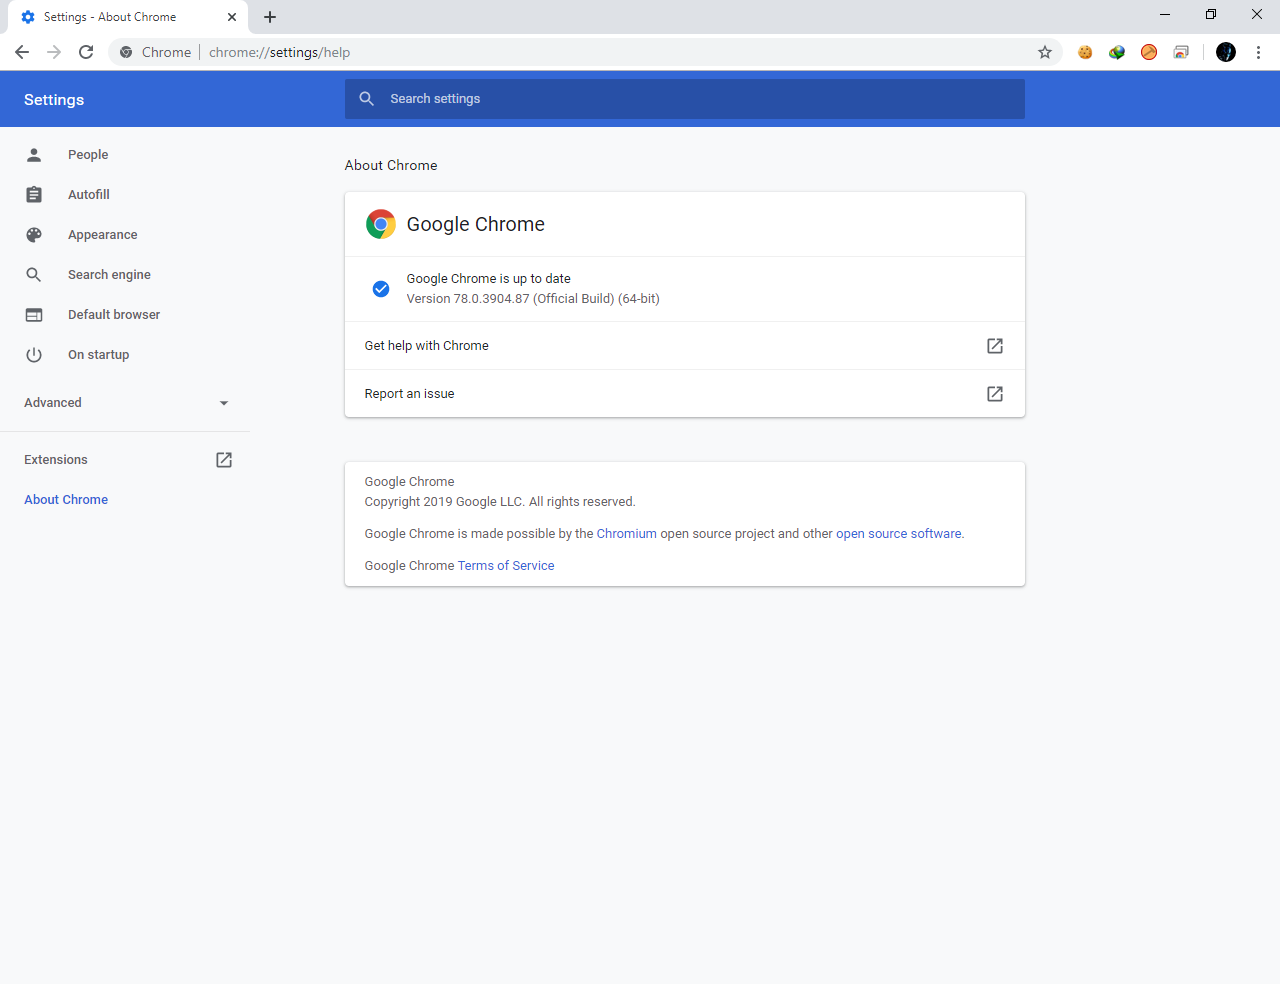Open the Chrome three-dot menu
The height and width of the screenshot is (984, 1280).
tap(1258, 52)
